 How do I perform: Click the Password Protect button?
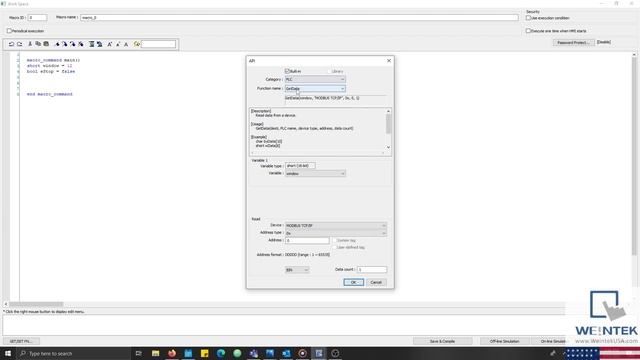(x=573, y=42)
